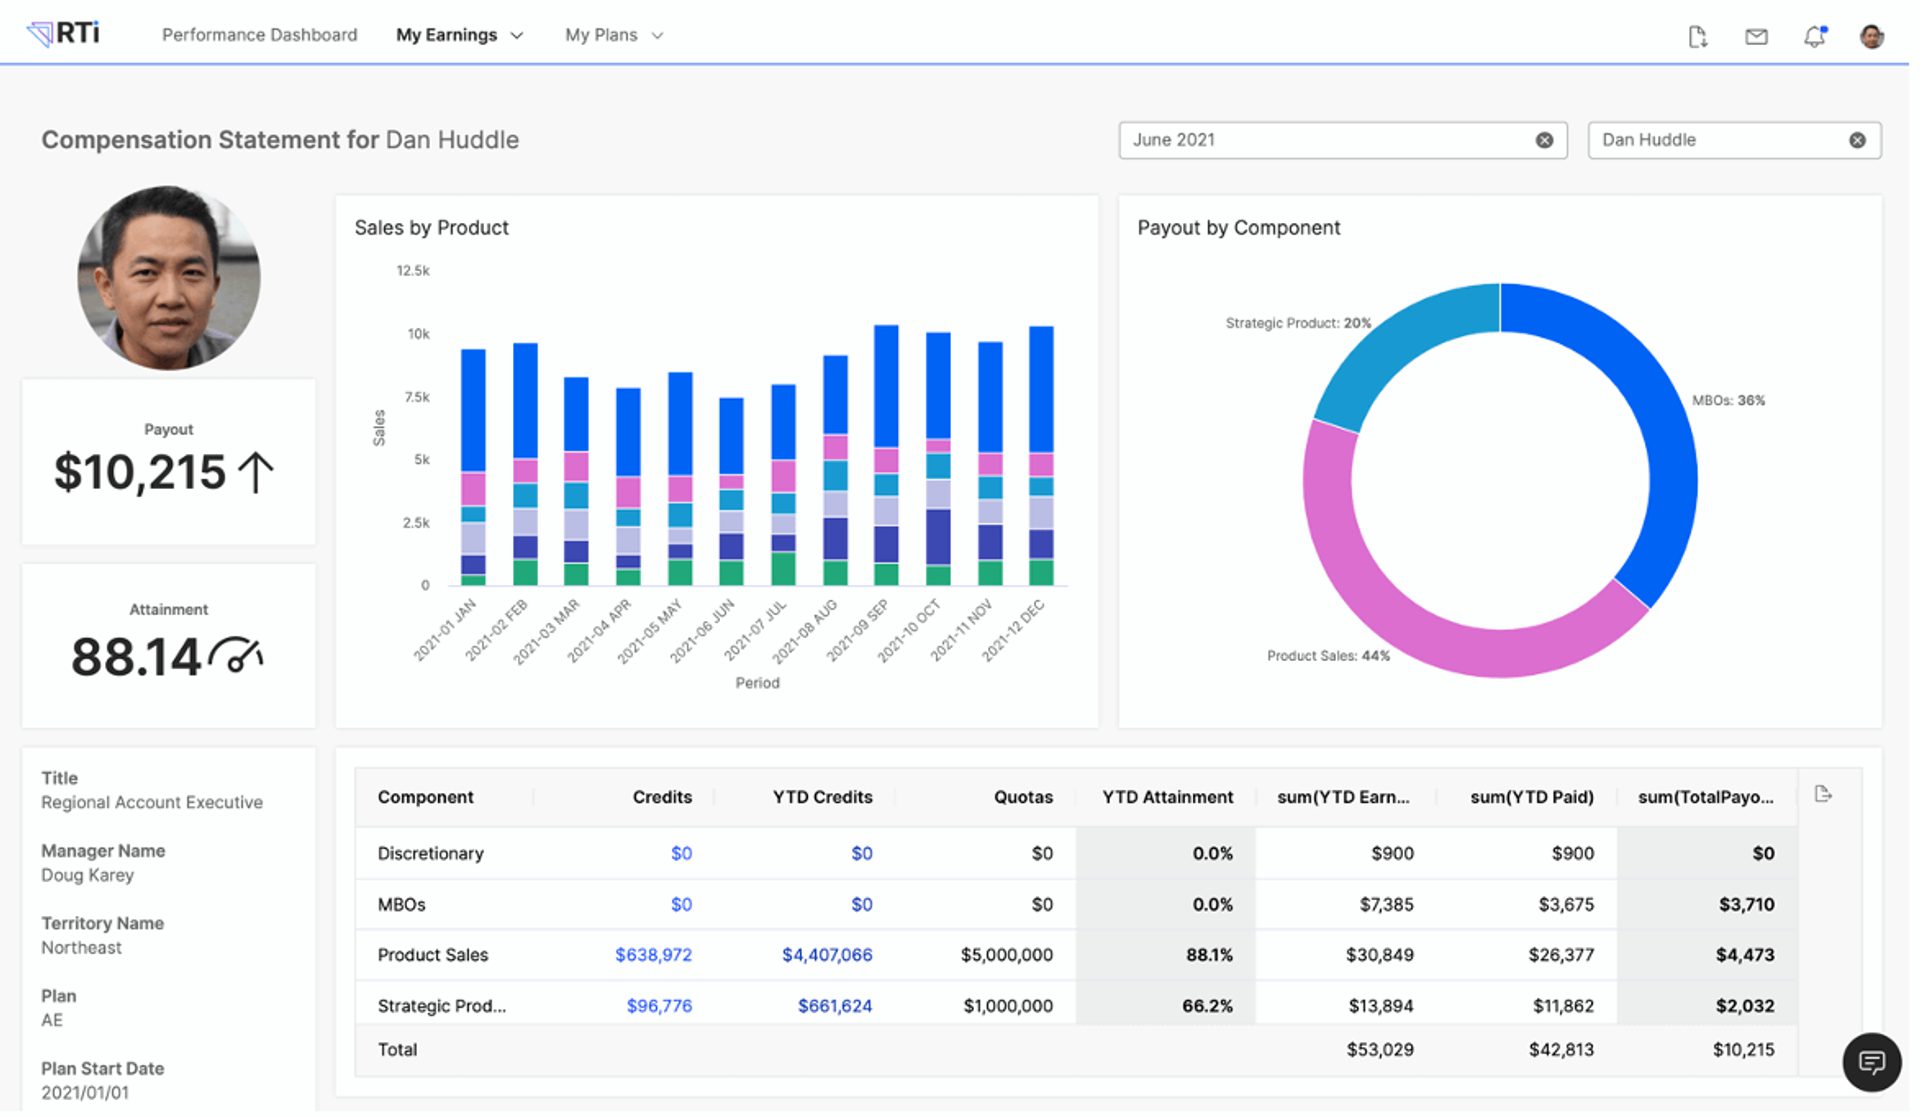Open the chat support widget
This screenshot has height=1117, width=1920.
point(1871,1063)
